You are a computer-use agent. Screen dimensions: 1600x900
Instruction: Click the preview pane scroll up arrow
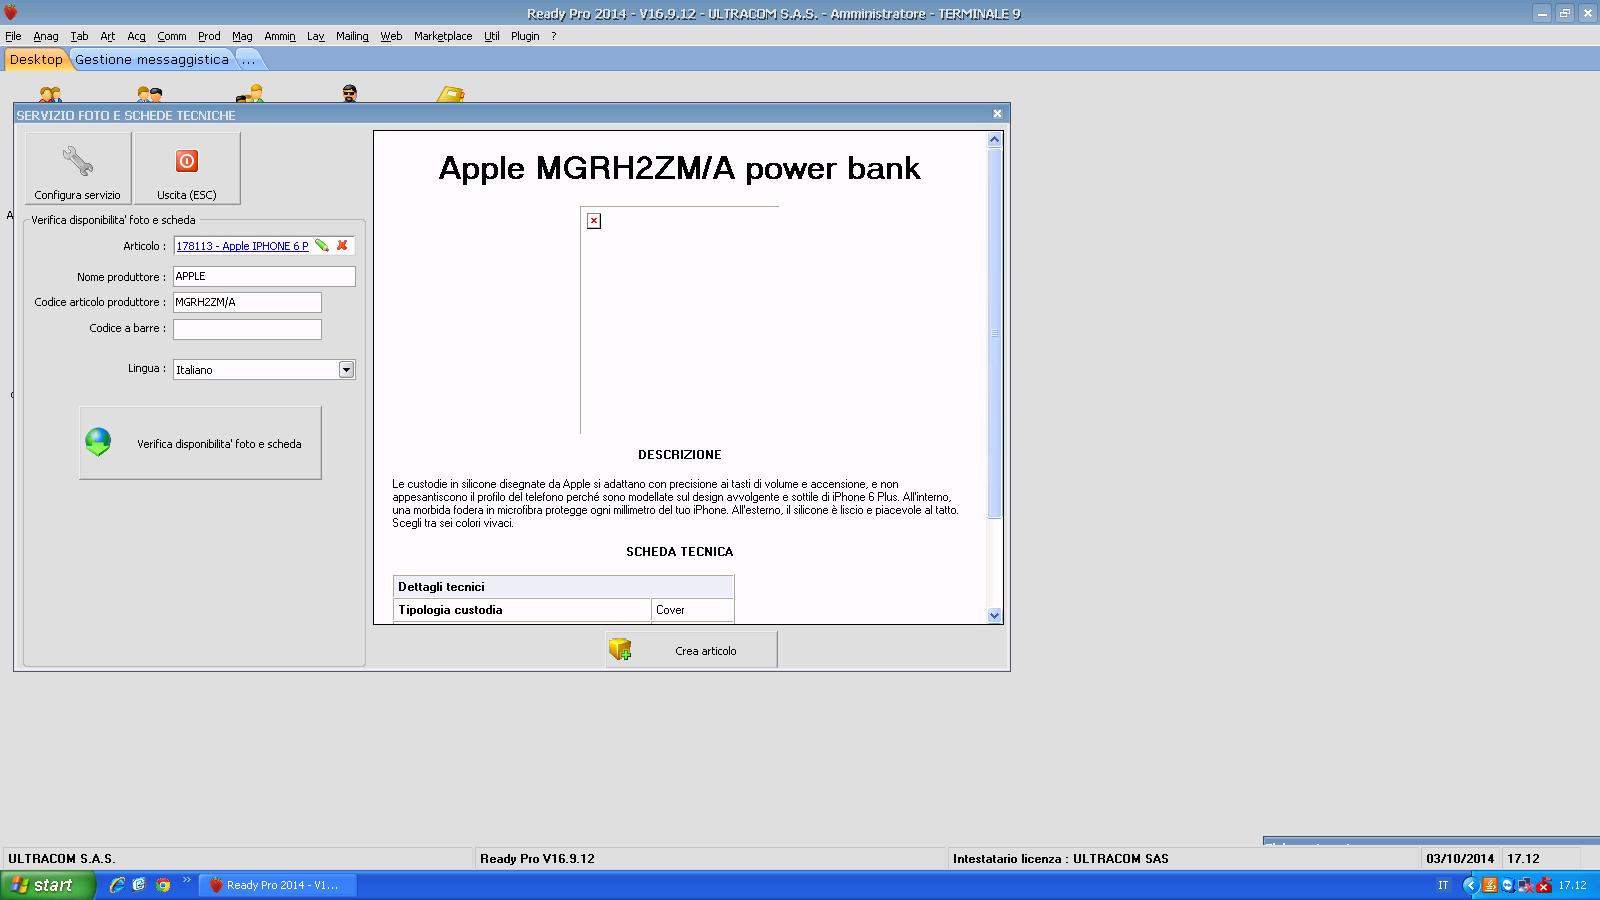994,140
